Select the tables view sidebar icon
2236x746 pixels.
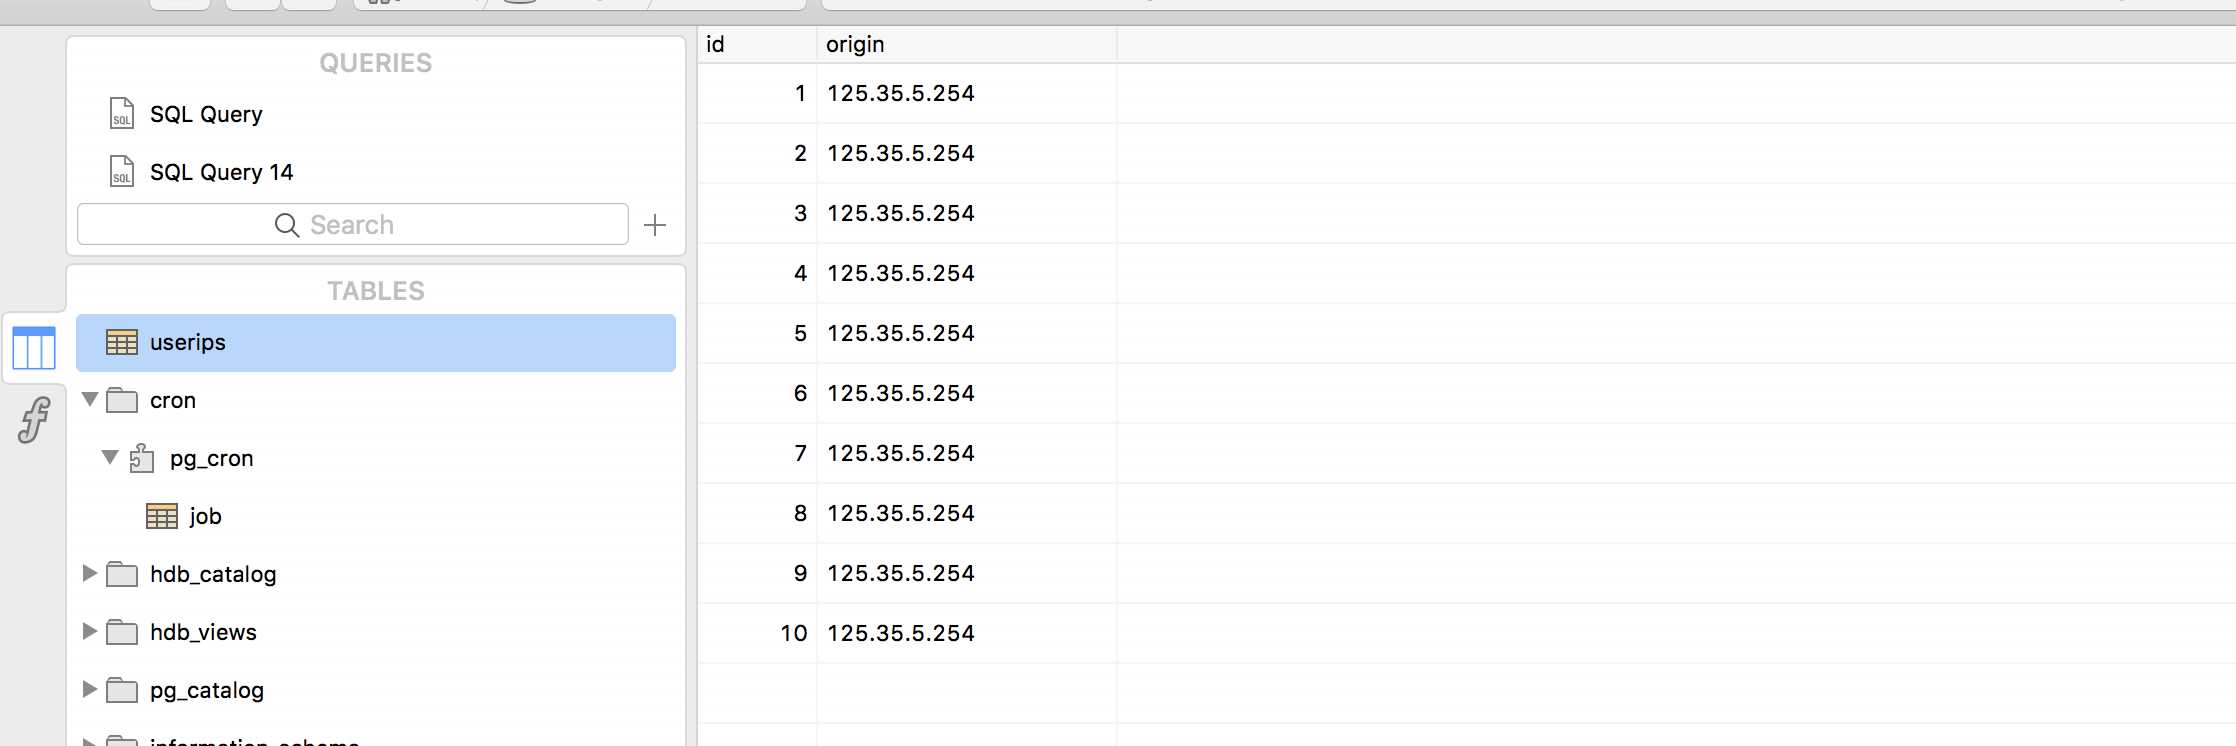(x=34, y=348)
